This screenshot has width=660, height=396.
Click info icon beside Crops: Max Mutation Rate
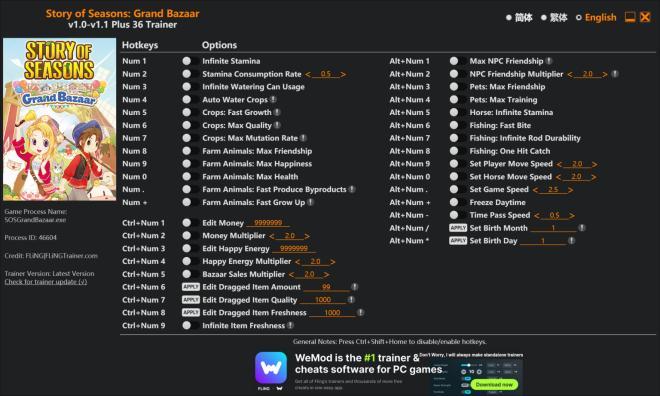point(303,138)
